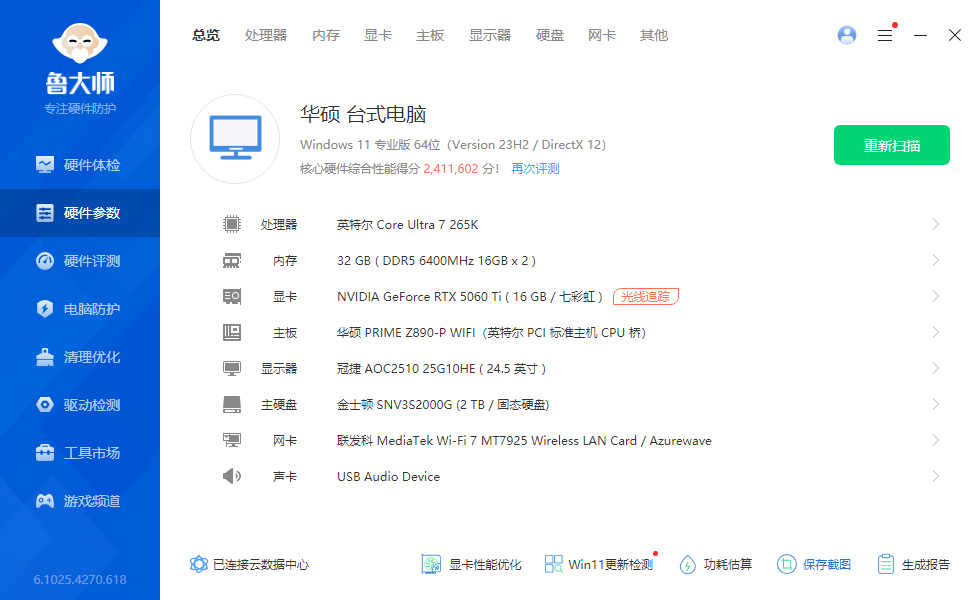This screenshot has height=600, width=980.
Task: Click the 声卡 speaker icon
Action: [232, 476]
